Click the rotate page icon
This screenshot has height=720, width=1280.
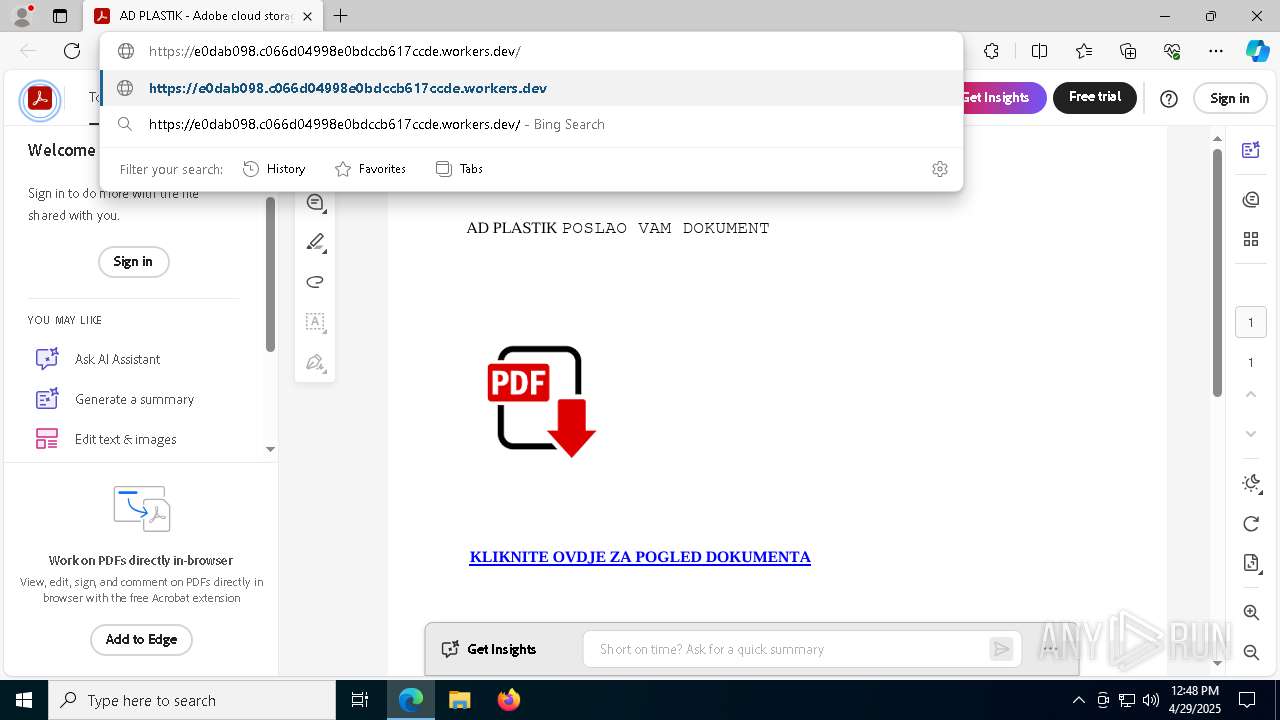point(1250,524)
